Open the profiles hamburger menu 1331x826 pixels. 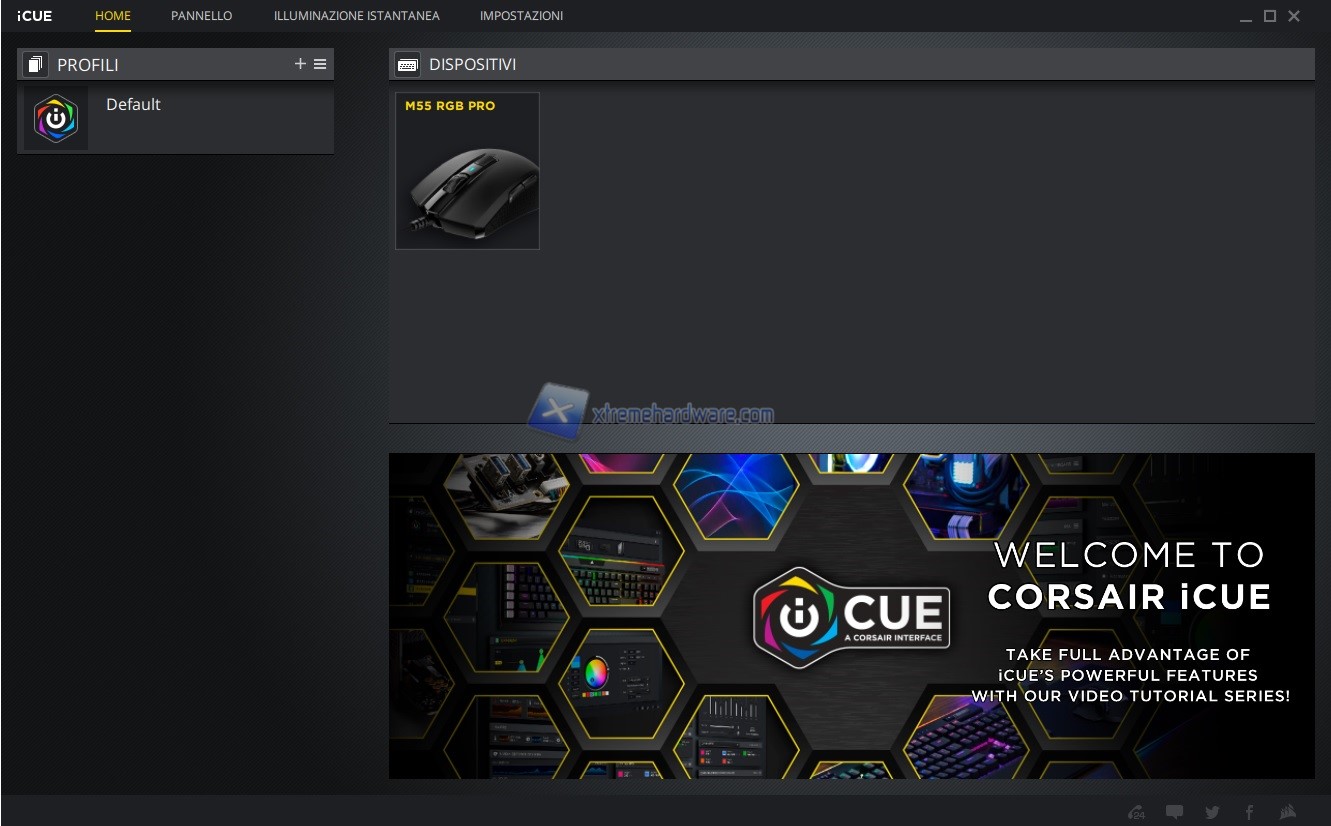pos(320,64)
